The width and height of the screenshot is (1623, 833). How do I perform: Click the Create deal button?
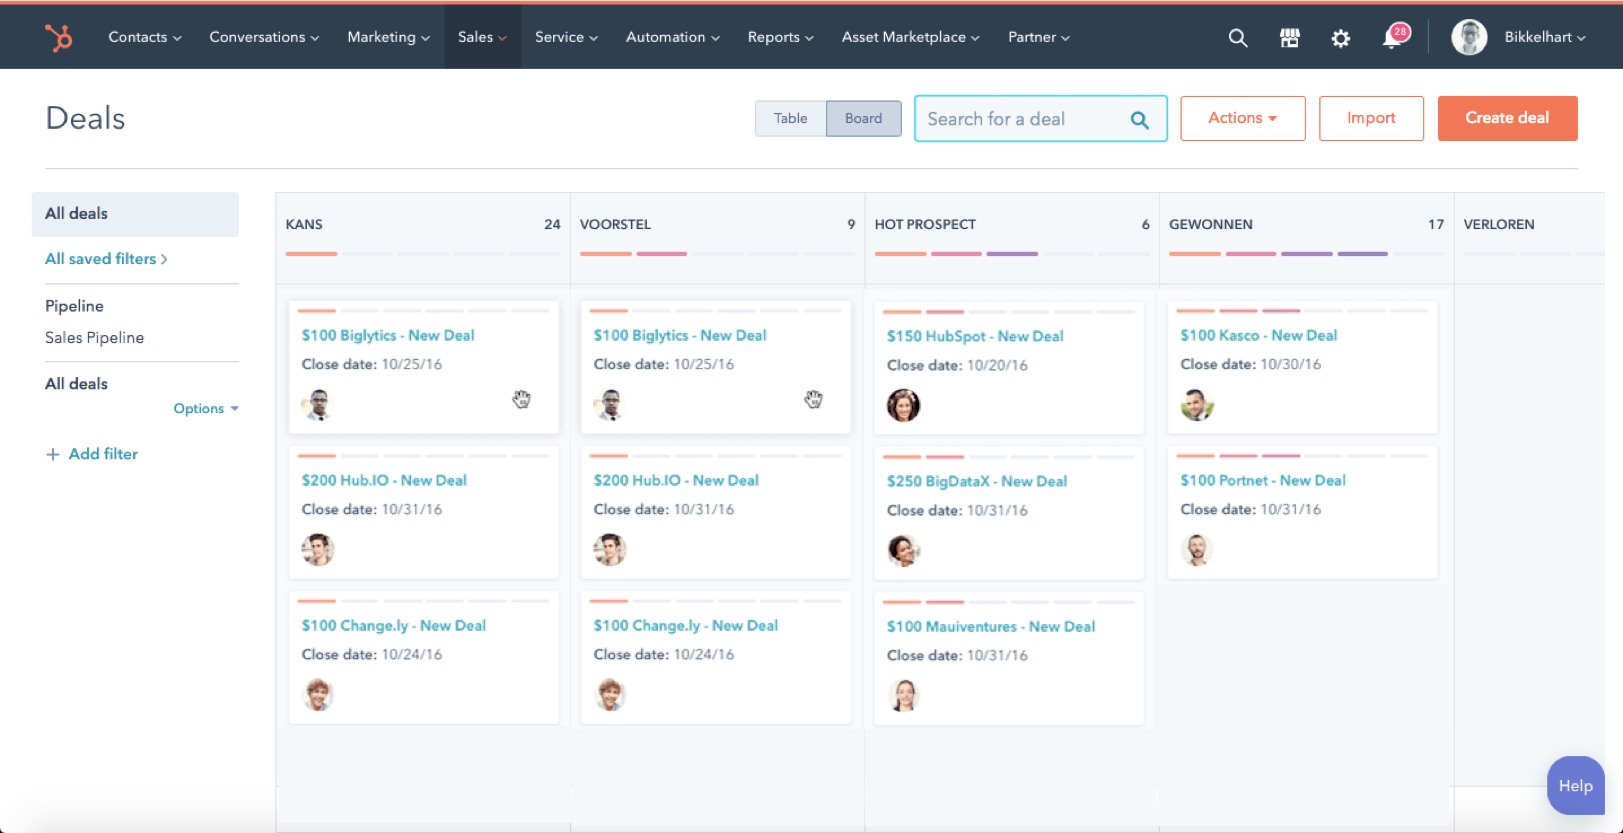(x=1507, y=118)
